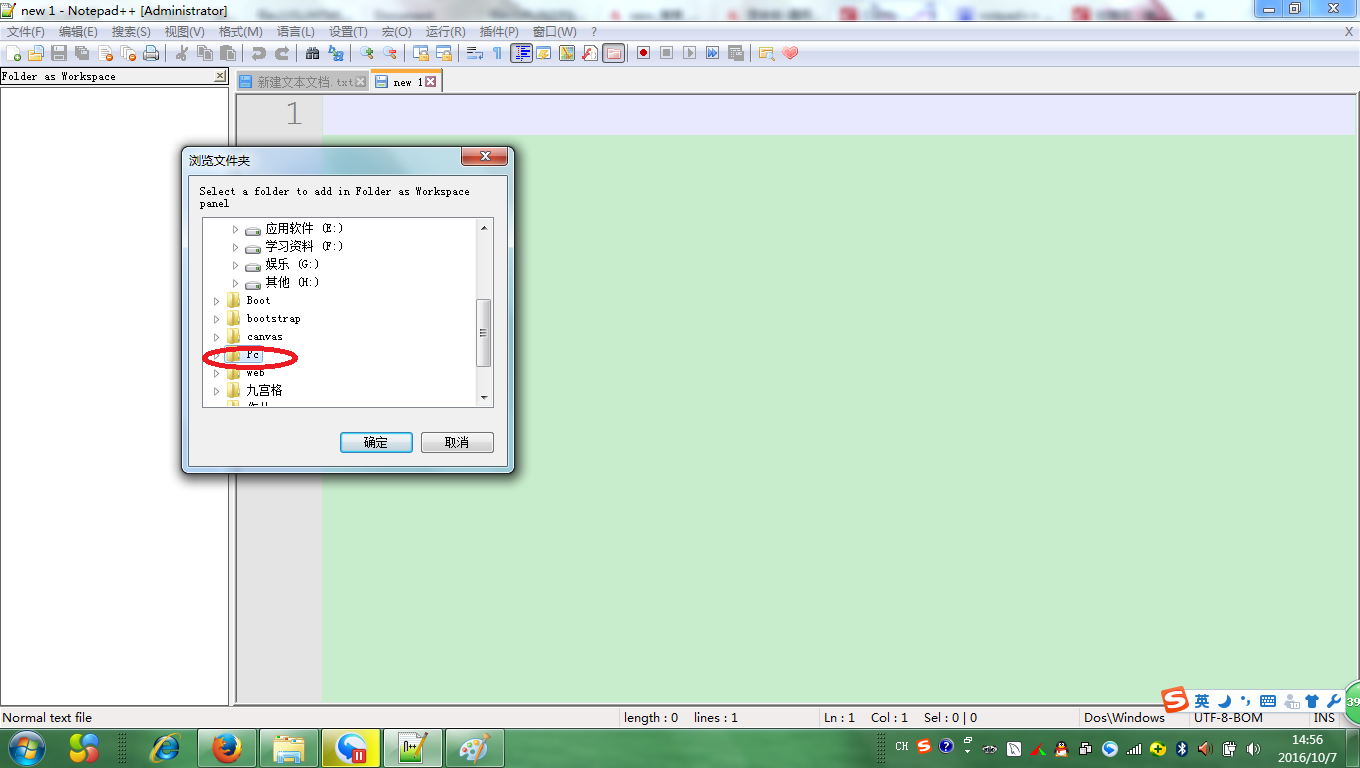Expand the Boot folder arrow
The height and width of the screenshot is (768, 1360).
point(216,301)
